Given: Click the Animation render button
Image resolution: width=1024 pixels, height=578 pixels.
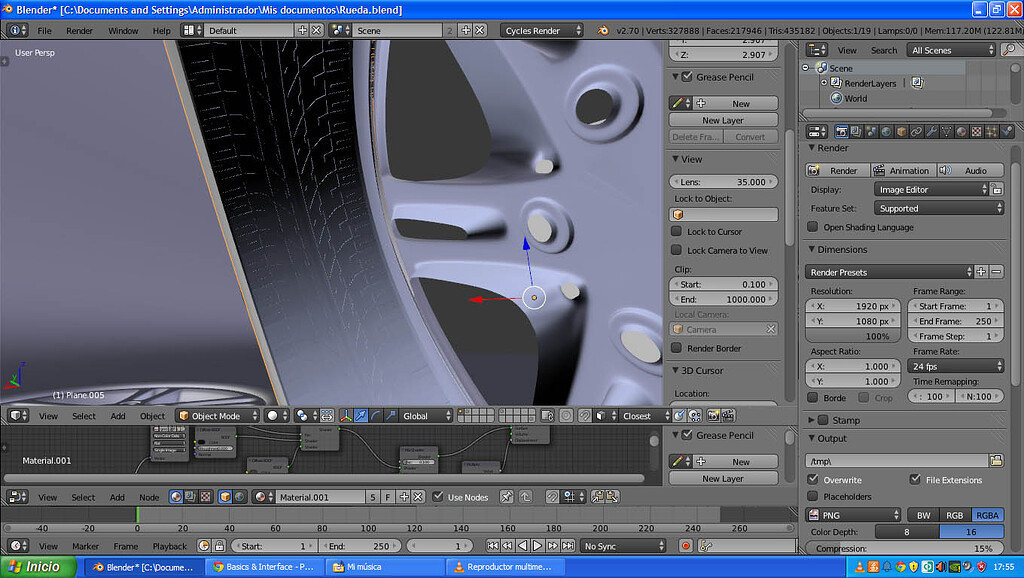Looking at the screenshot, I should [x=903, y=170].
